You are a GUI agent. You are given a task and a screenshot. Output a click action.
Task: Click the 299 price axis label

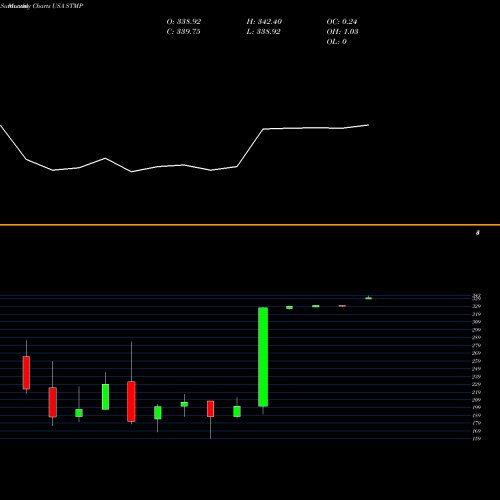tap(476, 330)
